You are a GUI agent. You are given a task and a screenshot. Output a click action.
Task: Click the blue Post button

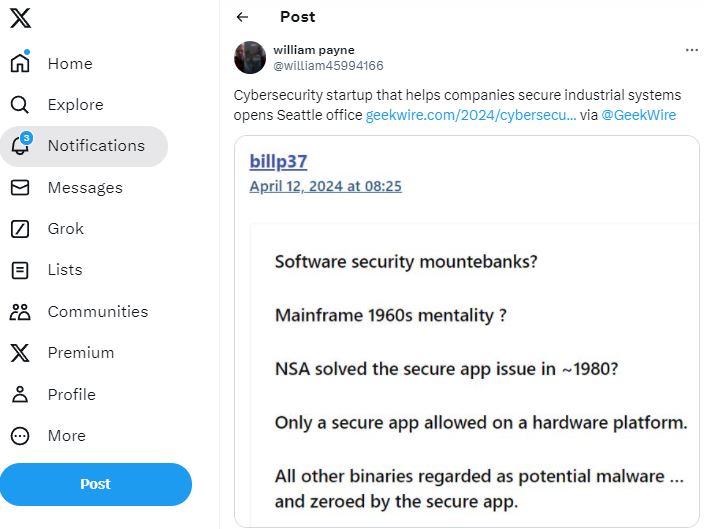pyautogui.click(x=96, y=484)
